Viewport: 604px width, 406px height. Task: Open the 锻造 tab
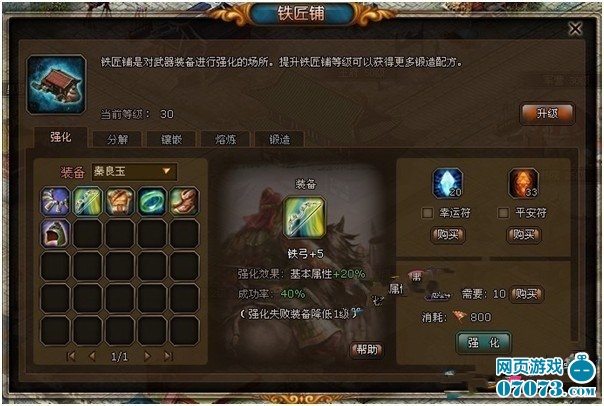280,139
